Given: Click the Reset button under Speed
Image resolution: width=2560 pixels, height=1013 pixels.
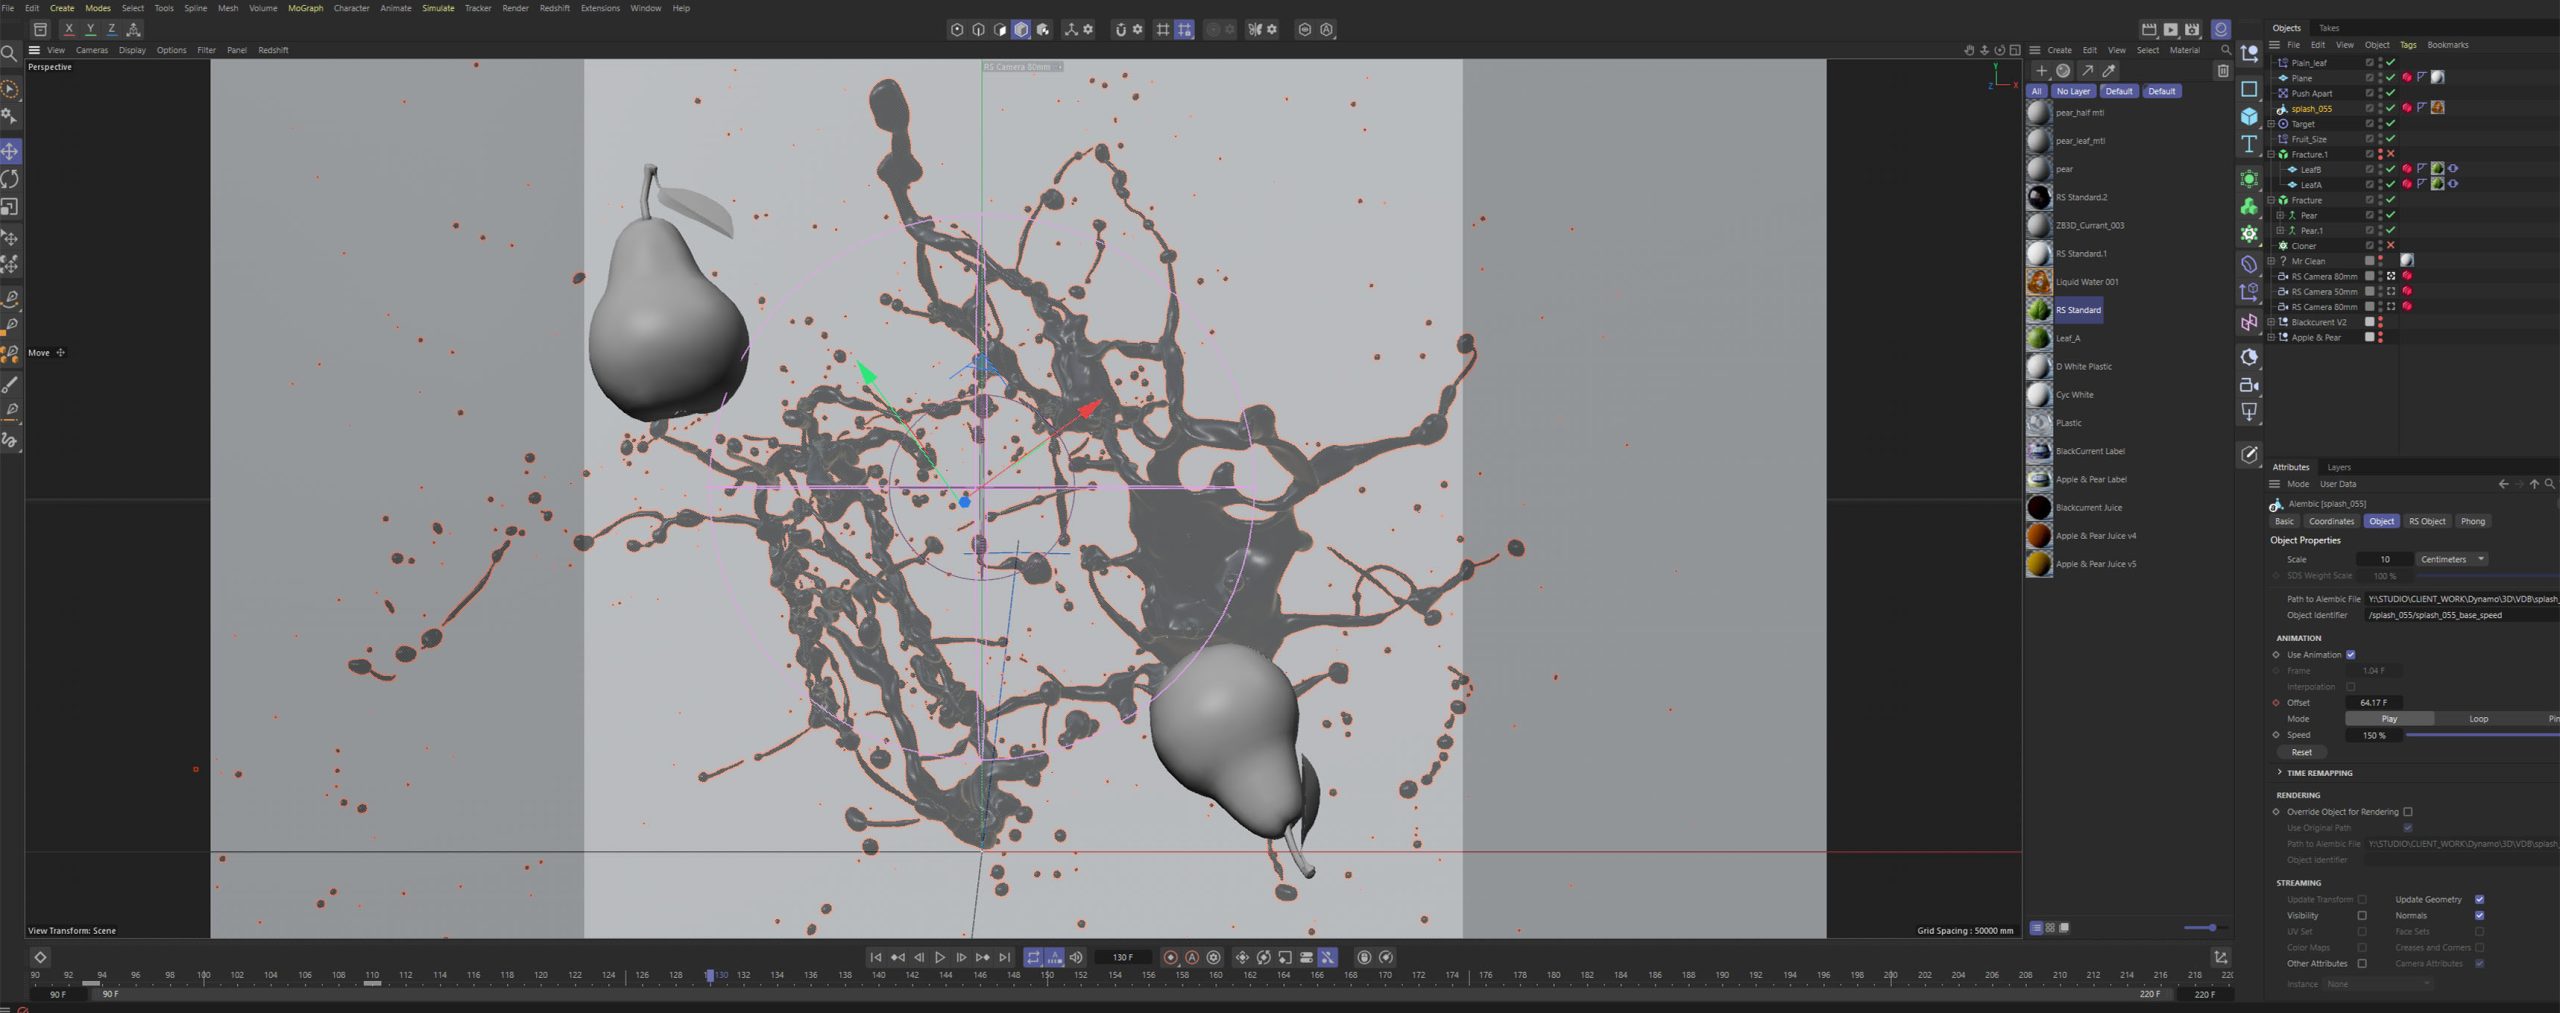Looking at the screenshot, I should pyautogui.click(x=2301, y=753).
